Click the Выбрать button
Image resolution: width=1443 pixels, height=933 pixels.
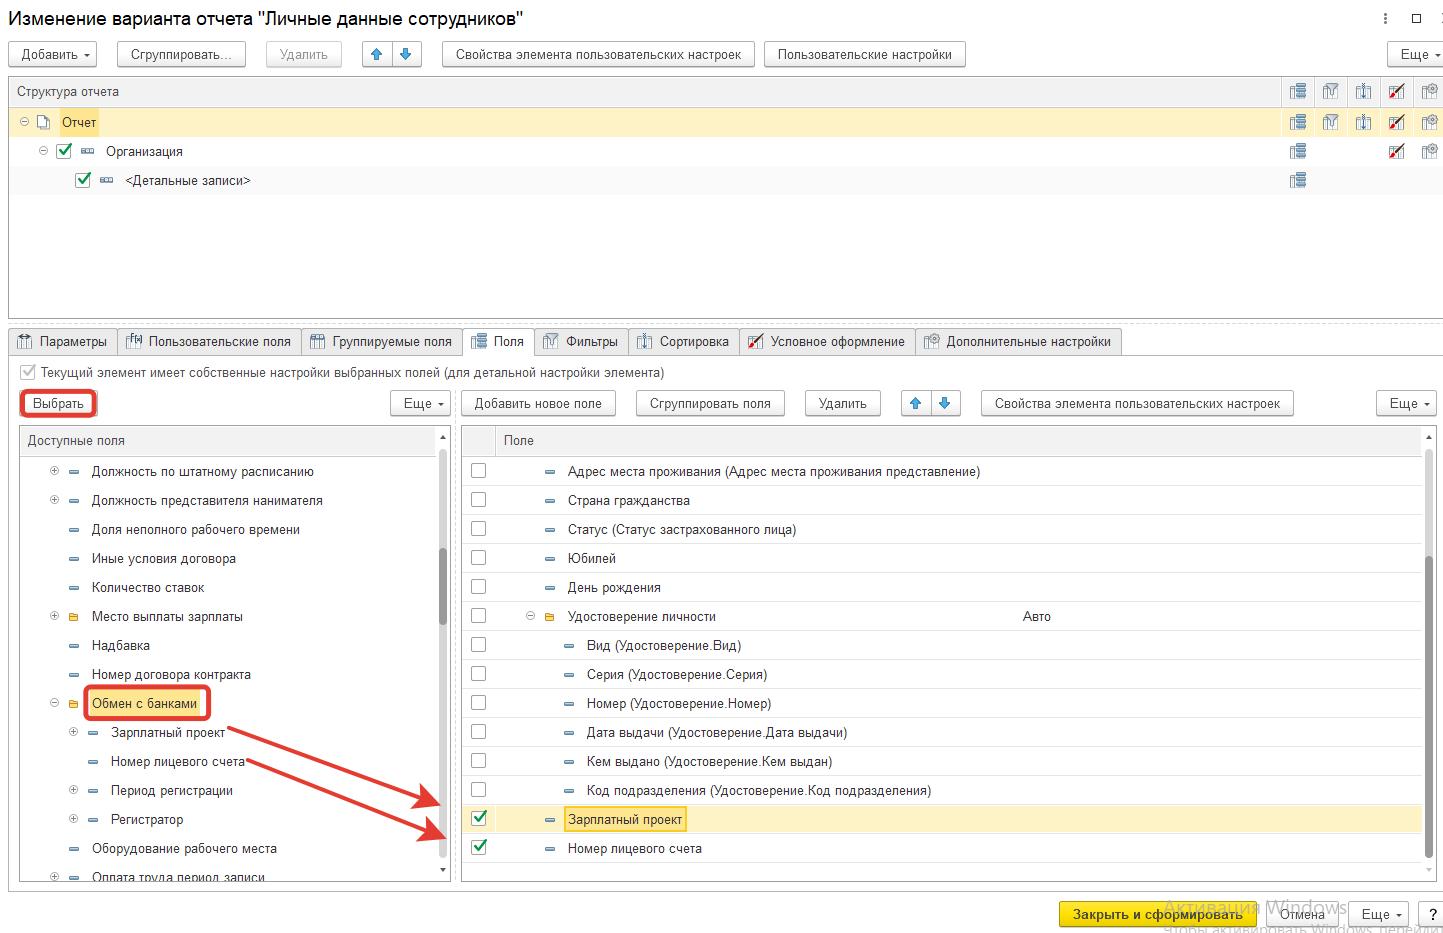click(x=58, y=403)
